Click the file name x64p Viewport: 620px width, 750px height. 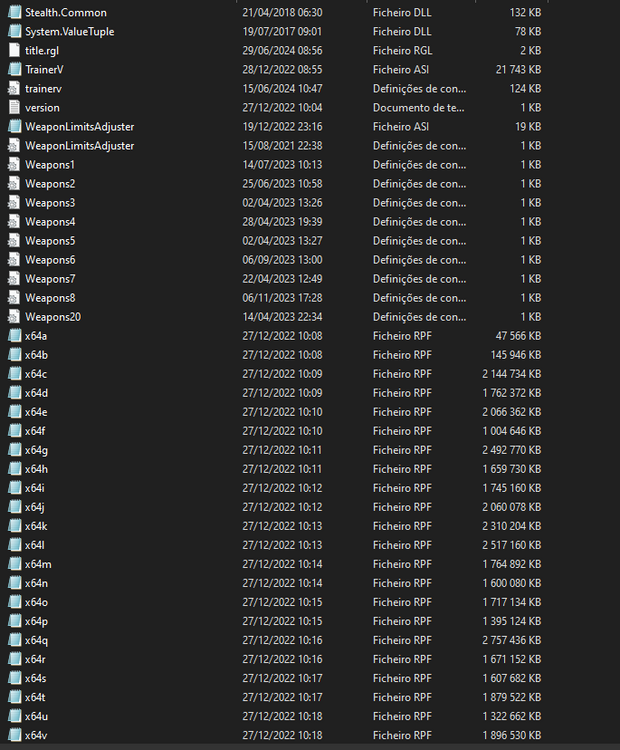point(36,621)
